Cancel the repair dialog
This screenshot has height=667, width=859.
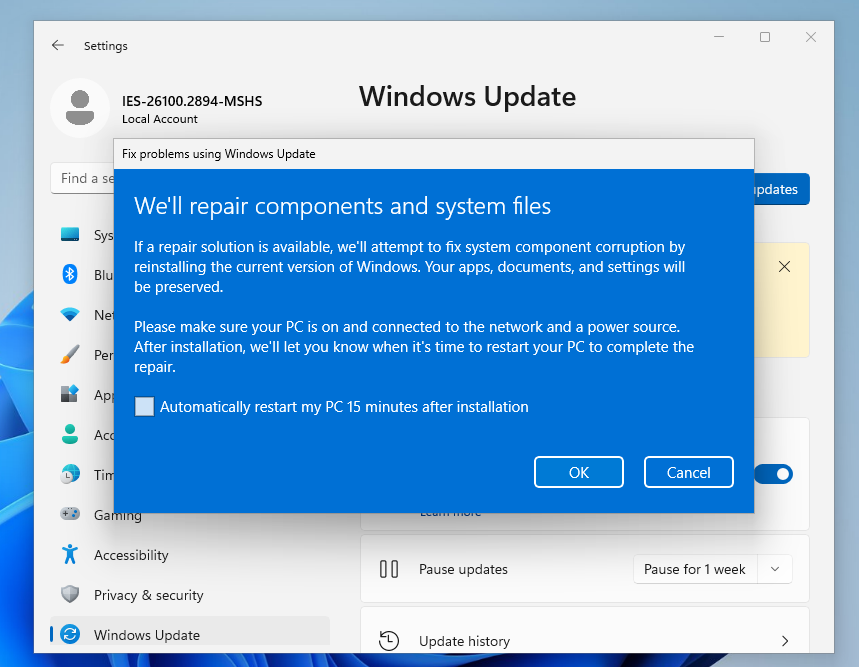[x=689, y=472]
